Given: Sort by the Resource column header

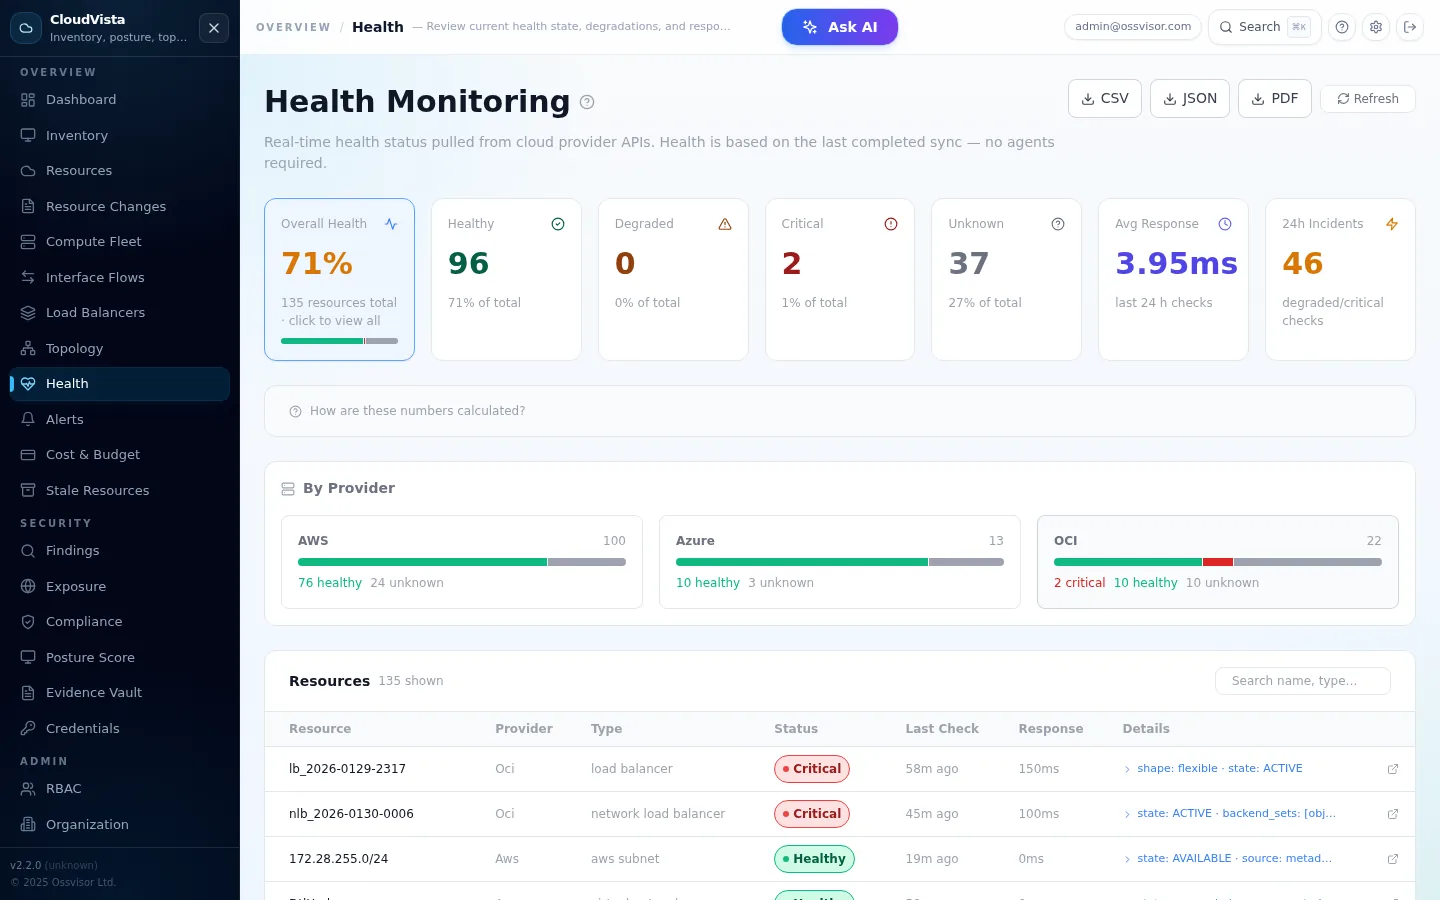Looking at the screenshot, I should pos(320,729).
